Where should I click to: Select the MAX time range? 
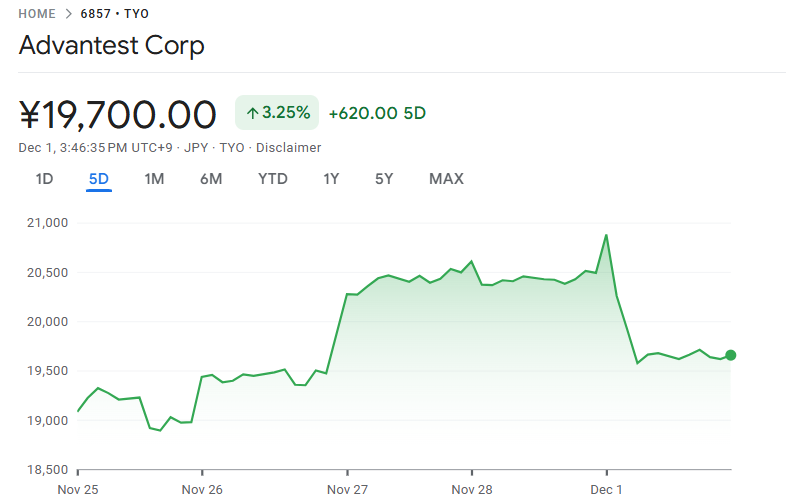446,179
